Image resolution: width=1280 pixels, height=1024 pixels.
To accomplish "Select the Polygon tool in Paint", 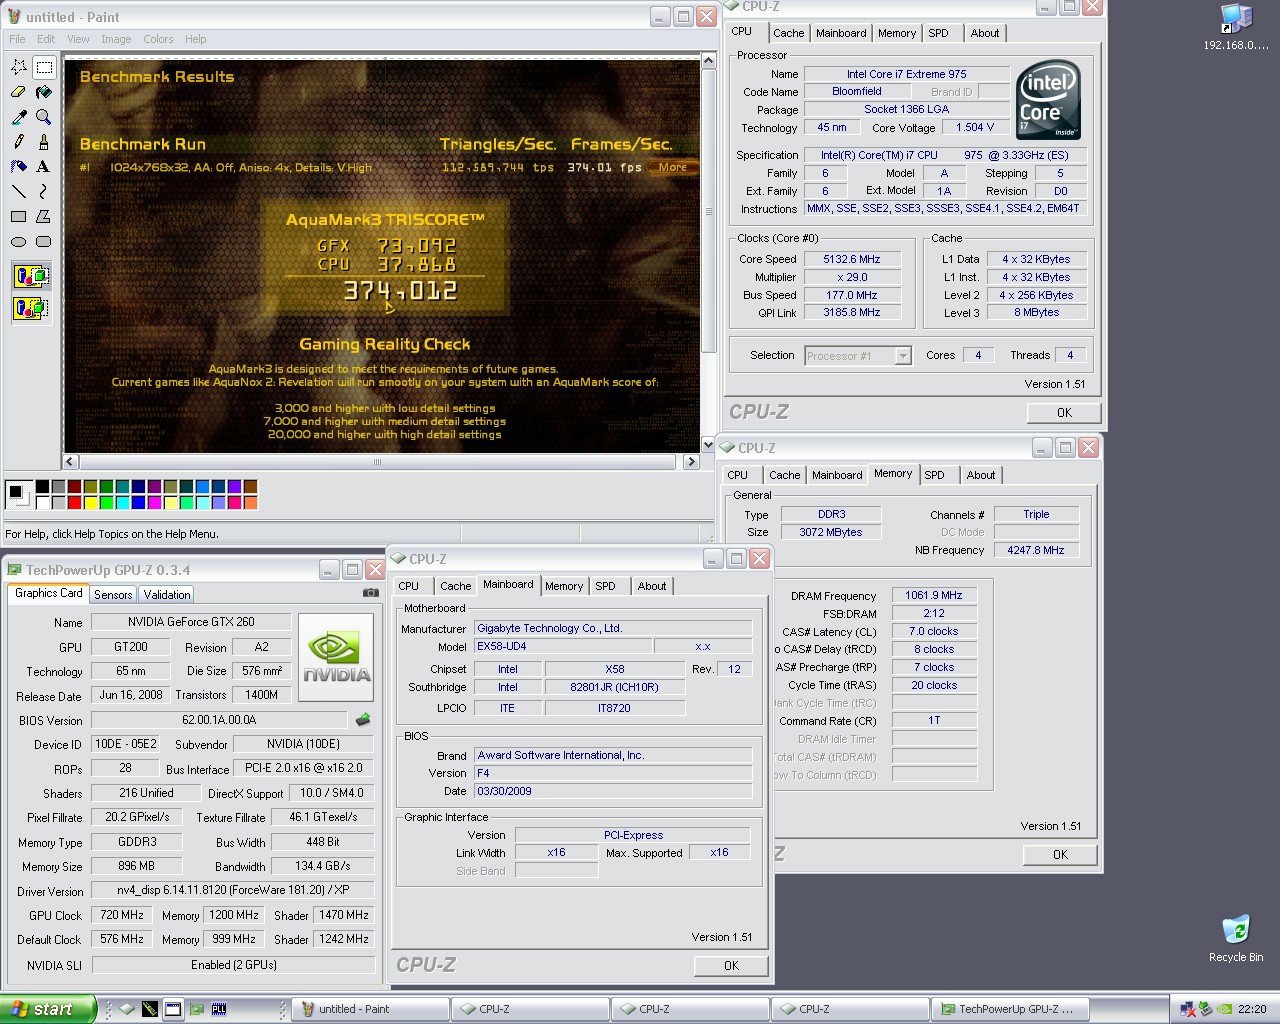I will [44, 216].
